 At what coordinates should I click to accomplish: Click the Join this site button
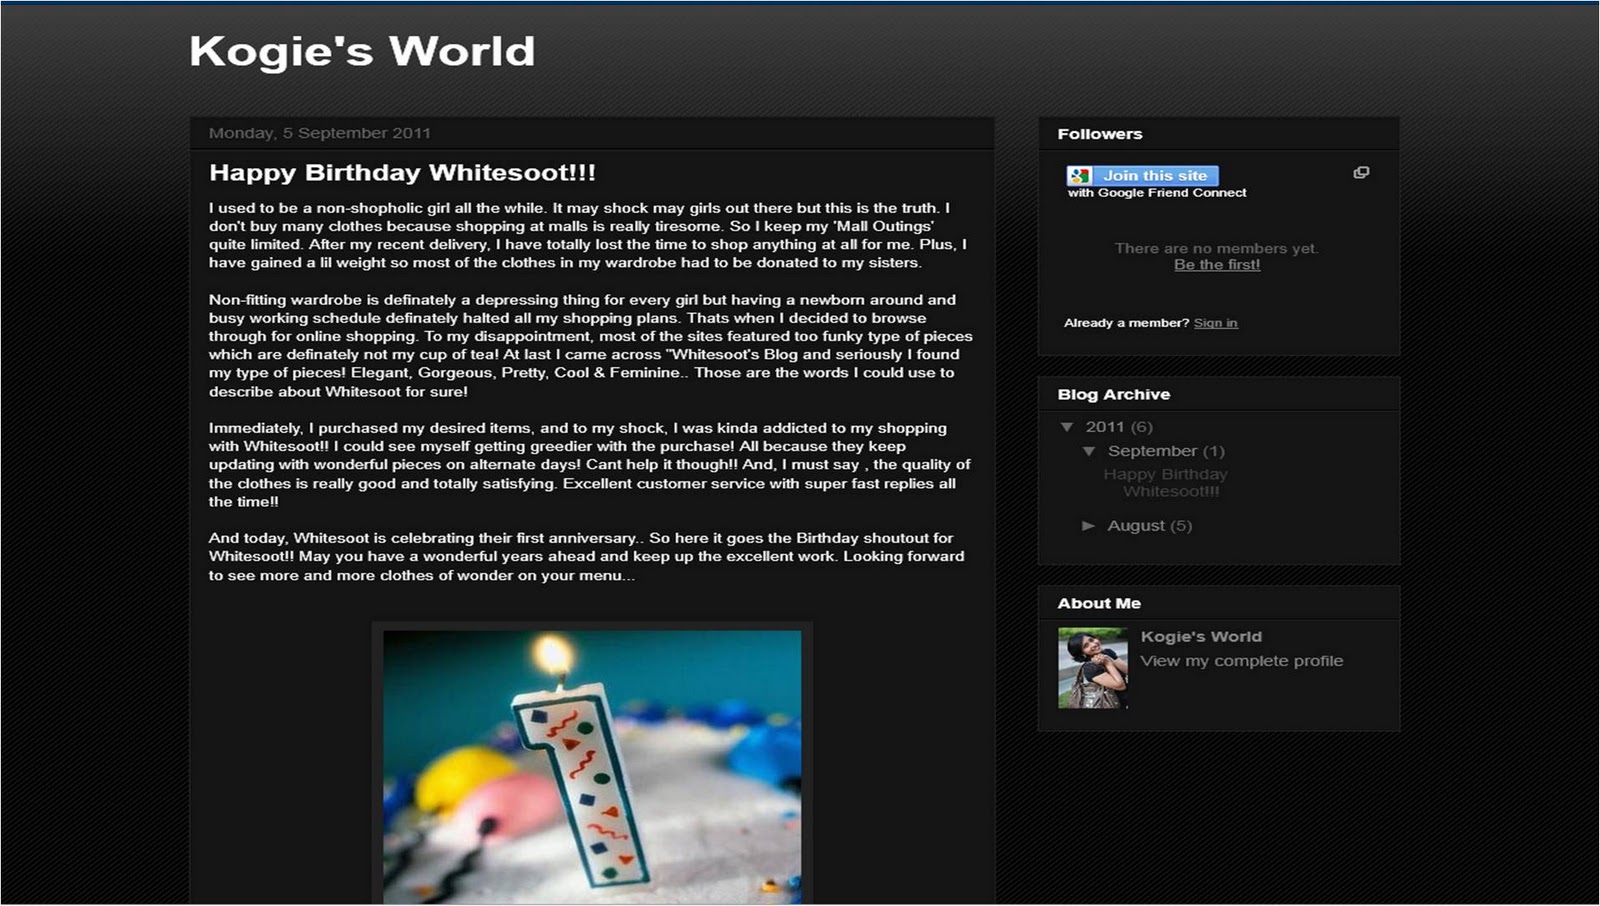[x=1143, y=176]
